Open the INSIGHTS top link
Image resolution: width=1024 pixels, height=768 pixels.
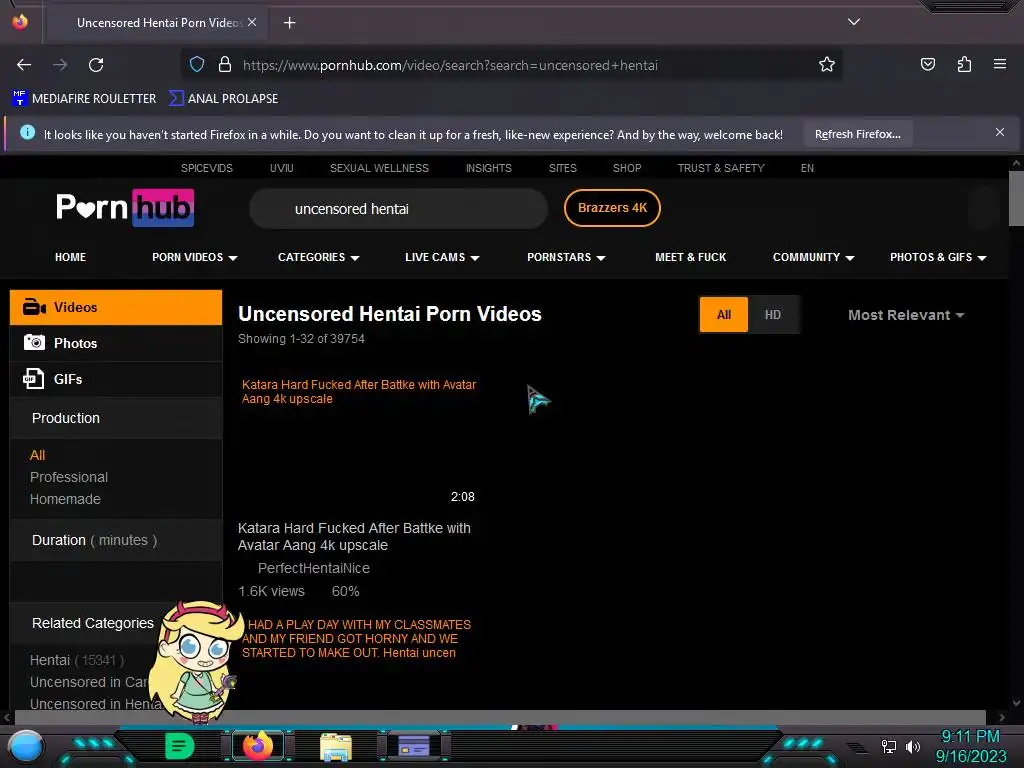(488, 168)
